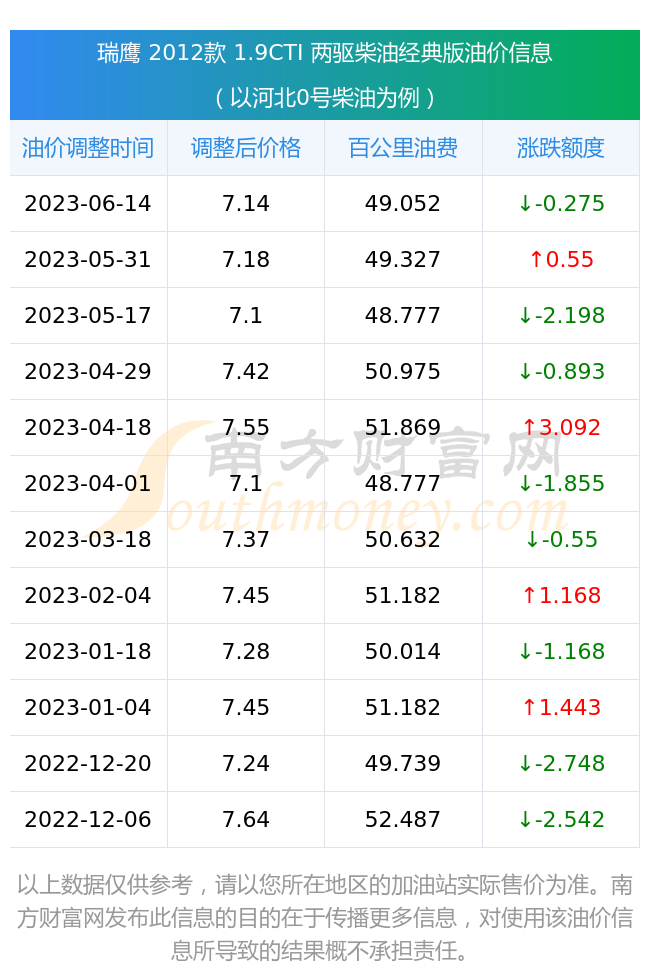Image resolution: width=650 pixels, height=977 pixels.
Task: Click the 调整后价格 column header
Action: point(246,148)
